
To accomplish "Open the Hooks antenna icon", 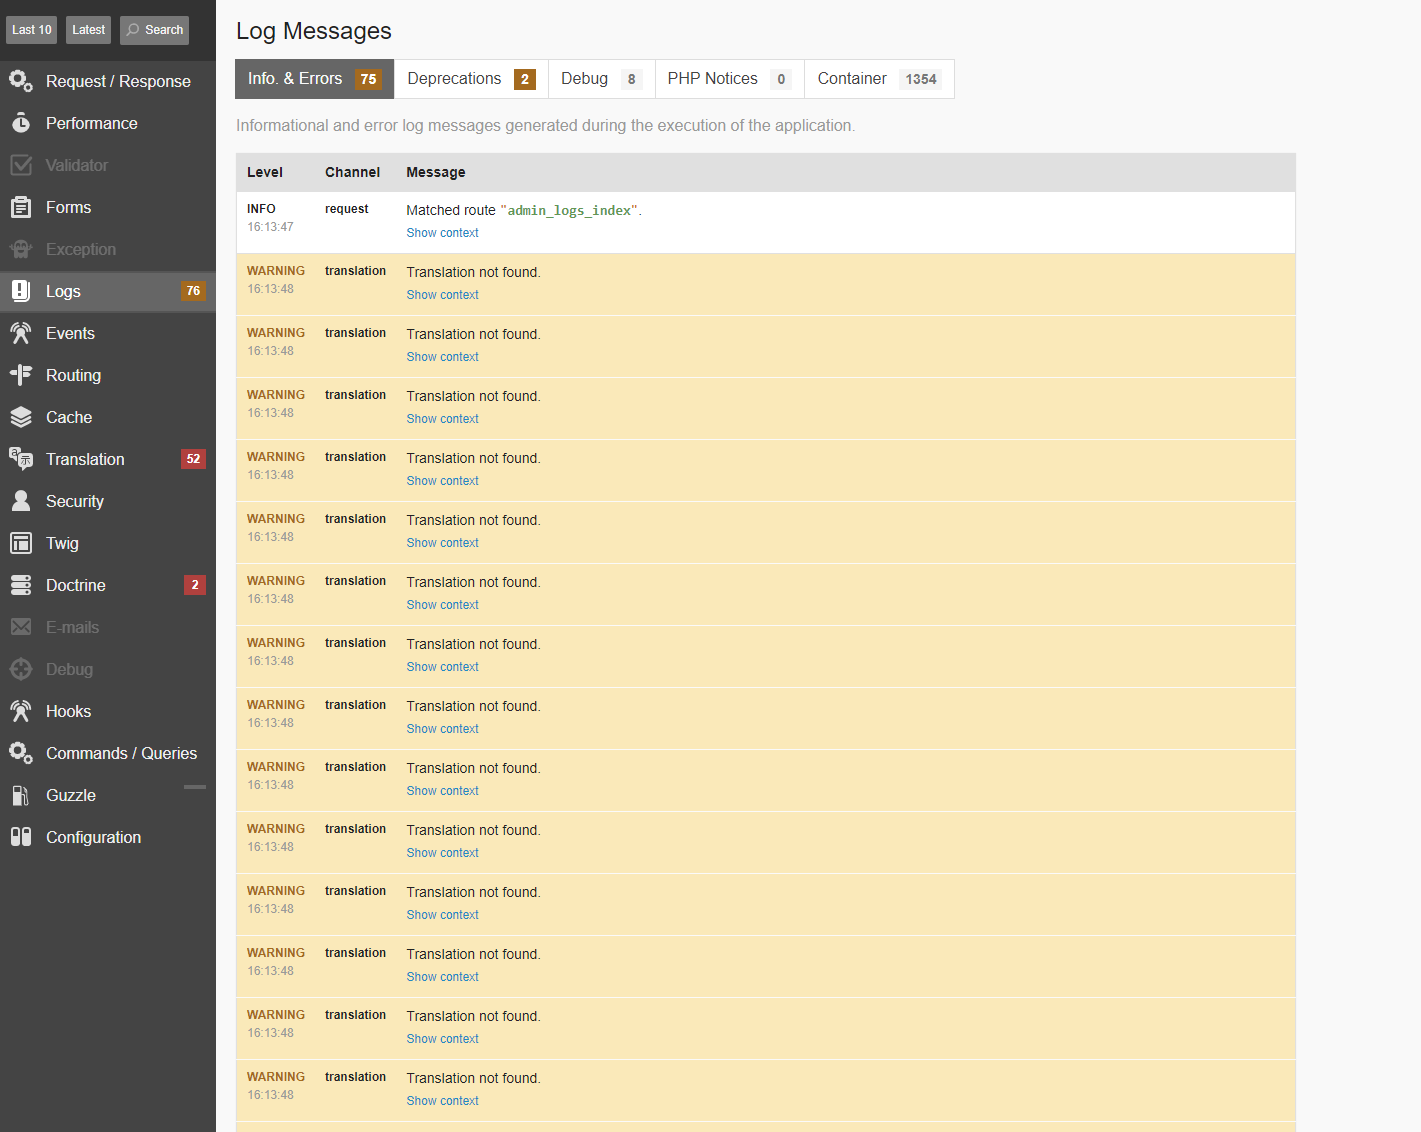I will 21,711.
